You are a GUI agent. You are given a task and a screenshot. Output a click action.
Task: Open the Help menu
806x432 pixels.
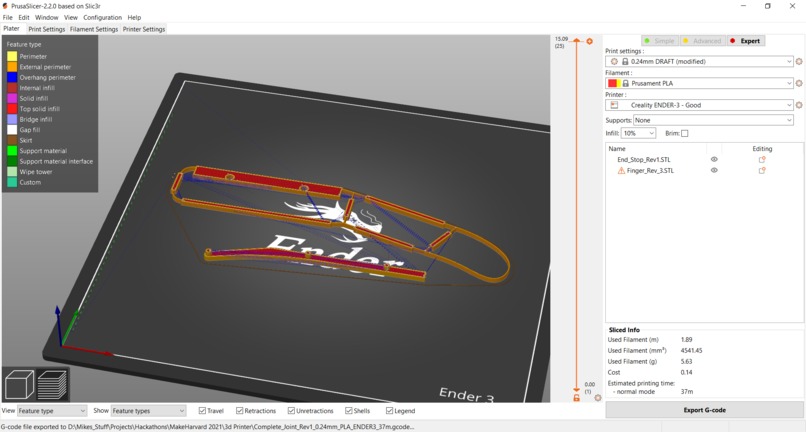tap(134, 17)
